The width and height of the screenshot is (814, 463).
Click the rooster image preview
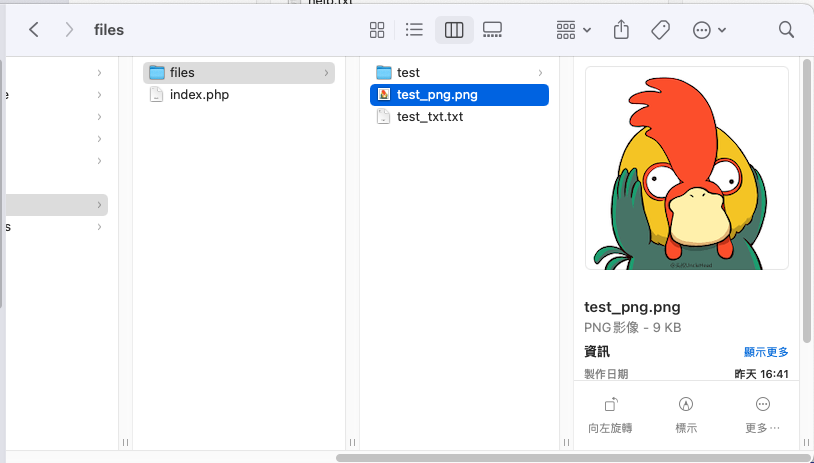[687, 168]
